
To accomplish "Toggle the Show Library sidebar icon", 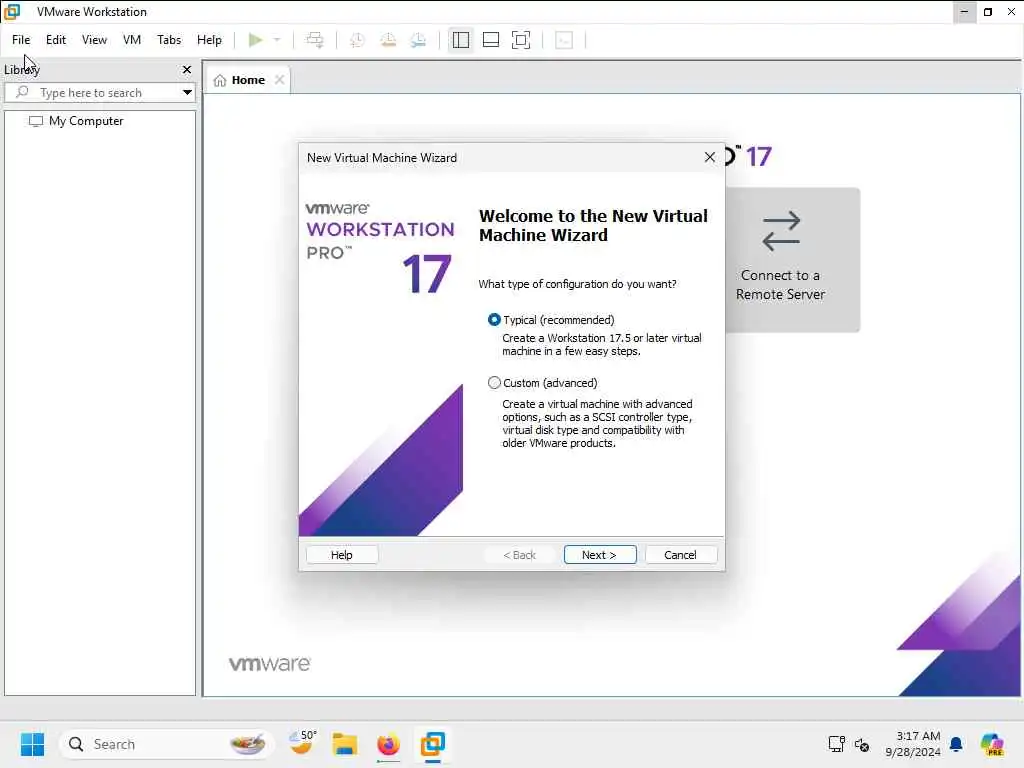I will [x=460, y=40].
